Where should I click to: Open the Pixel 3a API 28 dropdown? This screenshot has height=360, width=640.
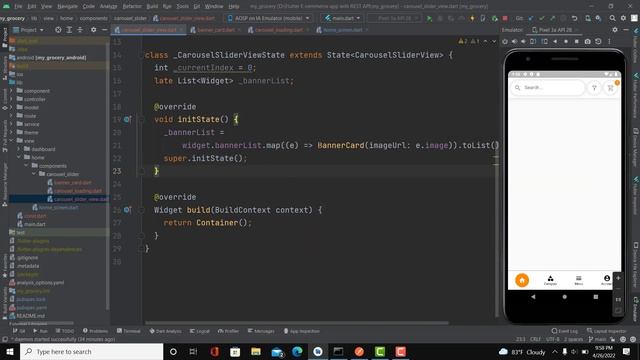395,18
